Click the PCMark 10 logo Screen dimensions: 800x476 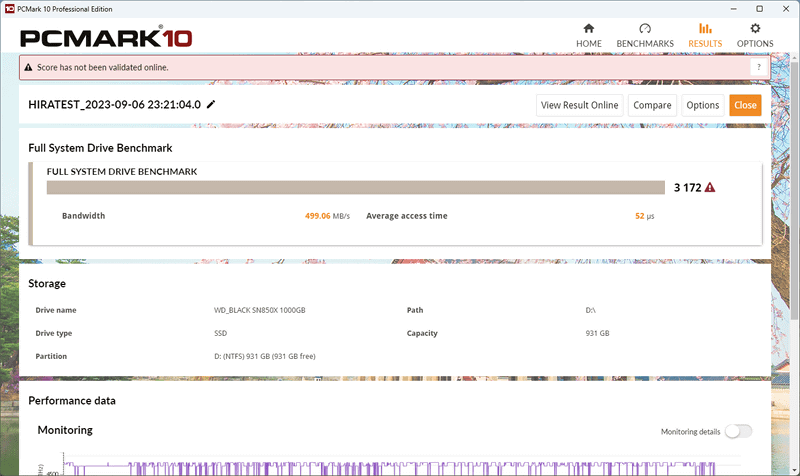106,37
